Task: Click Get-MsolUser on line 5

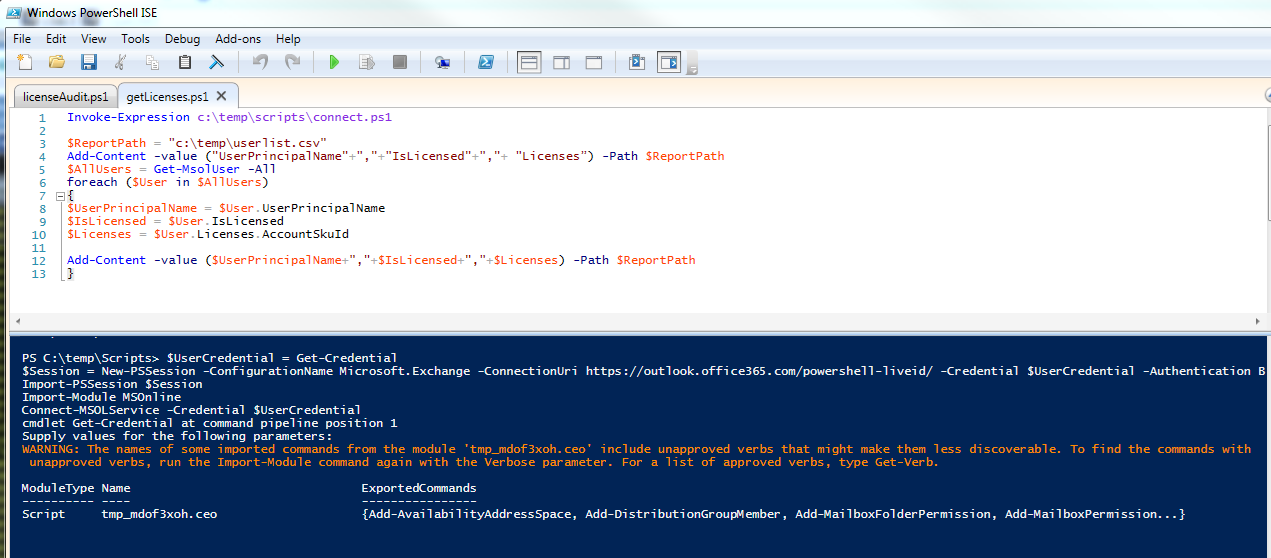Action: pyautogui.click(x=196, y=169)
